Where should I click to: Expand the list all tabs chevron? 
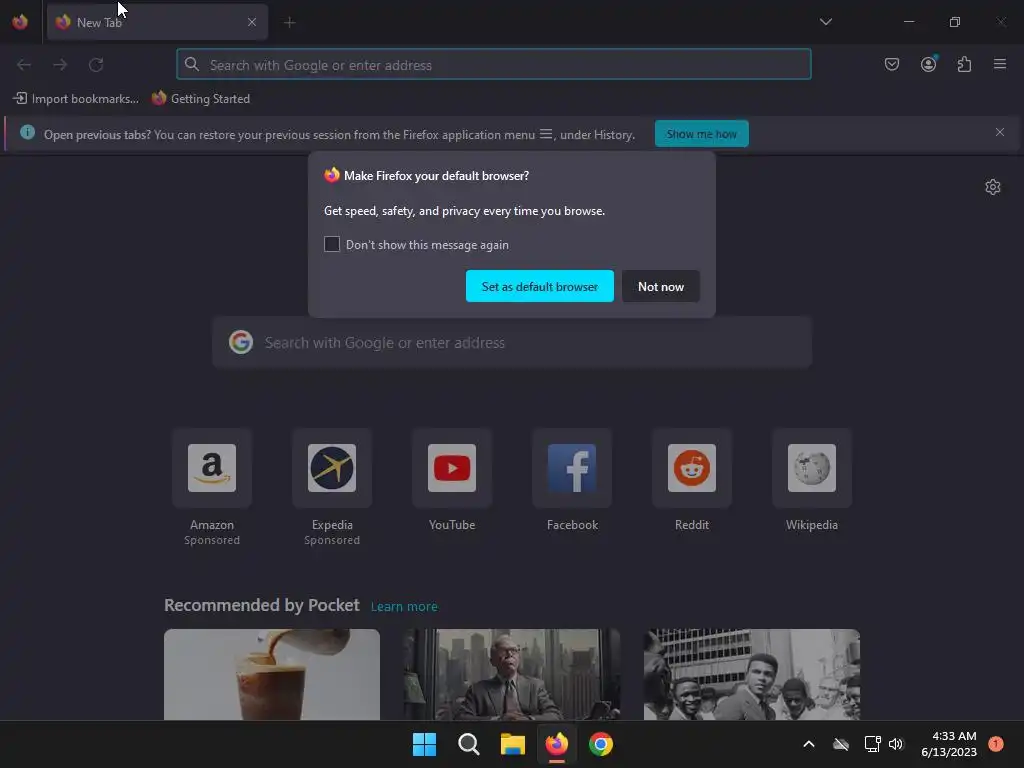click(x=825, y=22)
